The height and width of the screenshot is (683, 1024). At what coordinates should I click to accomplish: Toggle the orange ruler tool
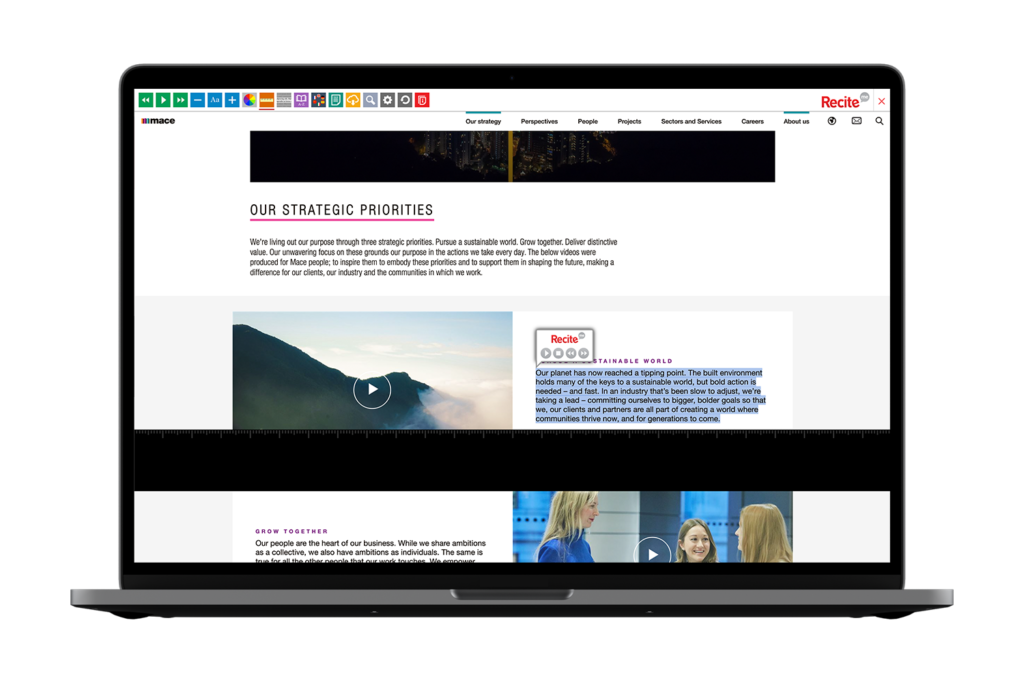pyautogui.click(x=266, y=100)
